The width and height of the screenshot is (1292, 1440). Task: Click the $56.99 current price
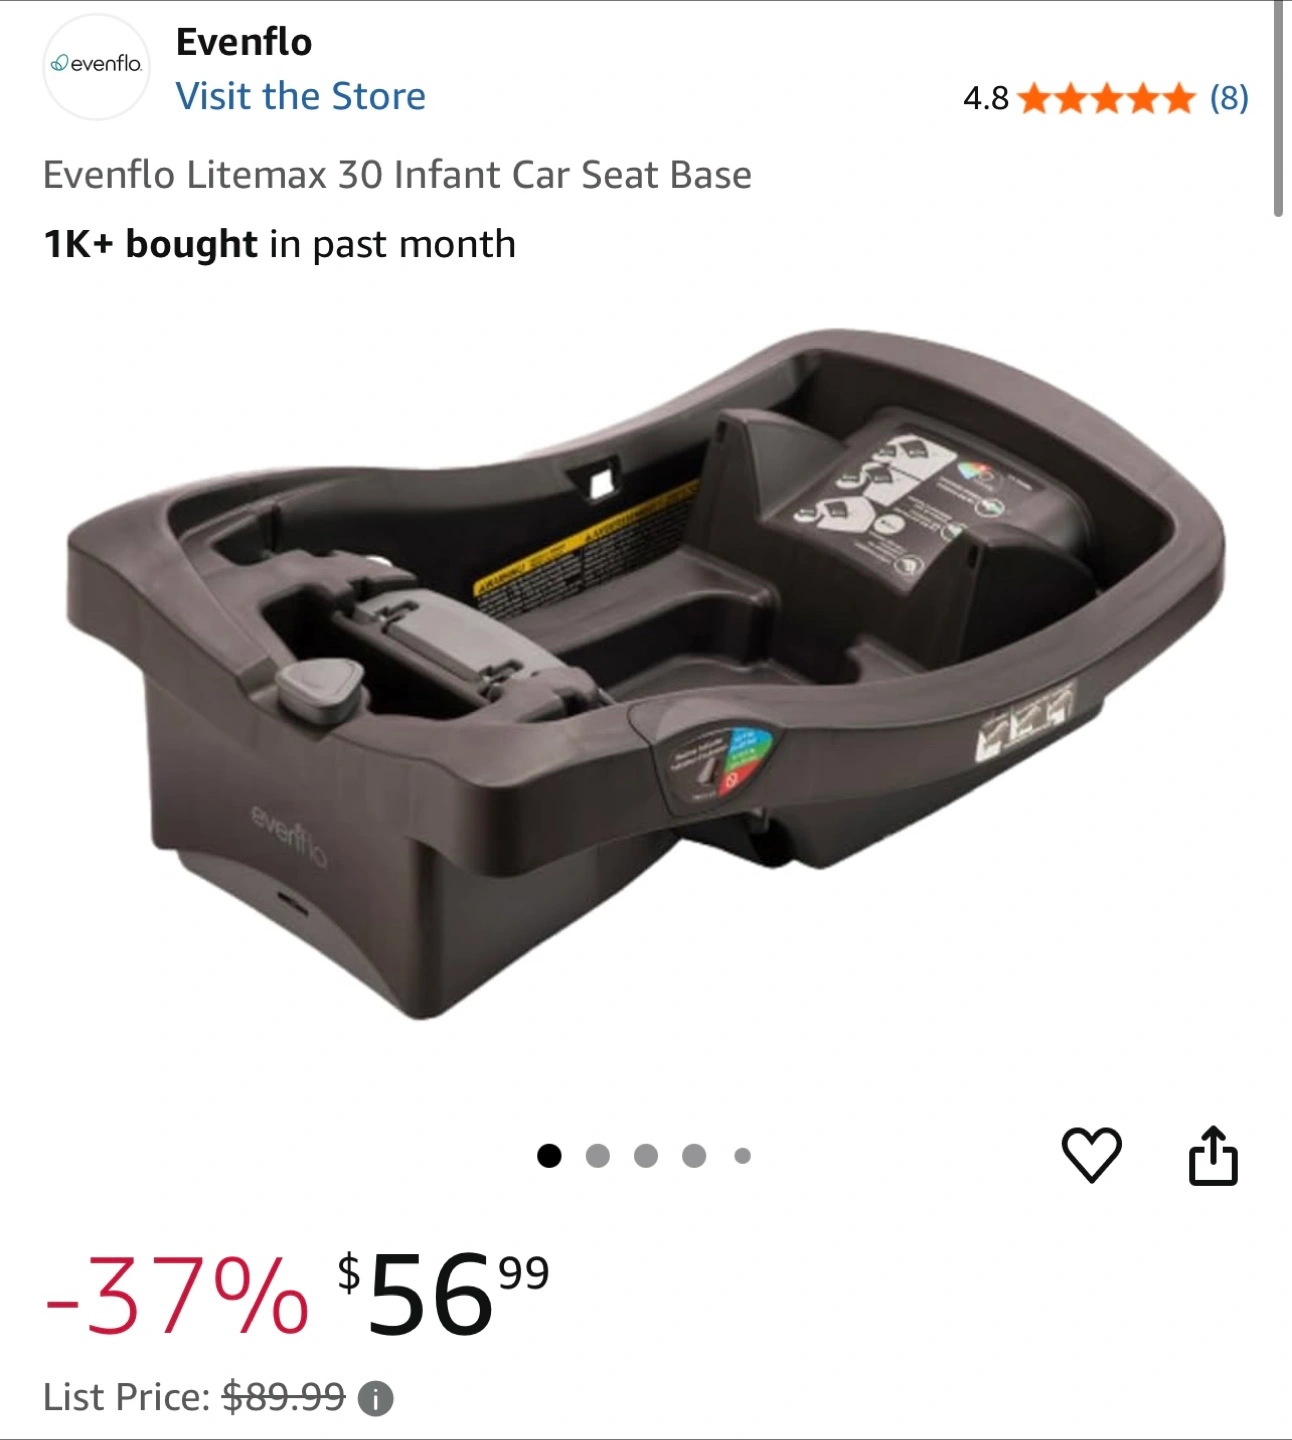click(x=443, y=1295)
